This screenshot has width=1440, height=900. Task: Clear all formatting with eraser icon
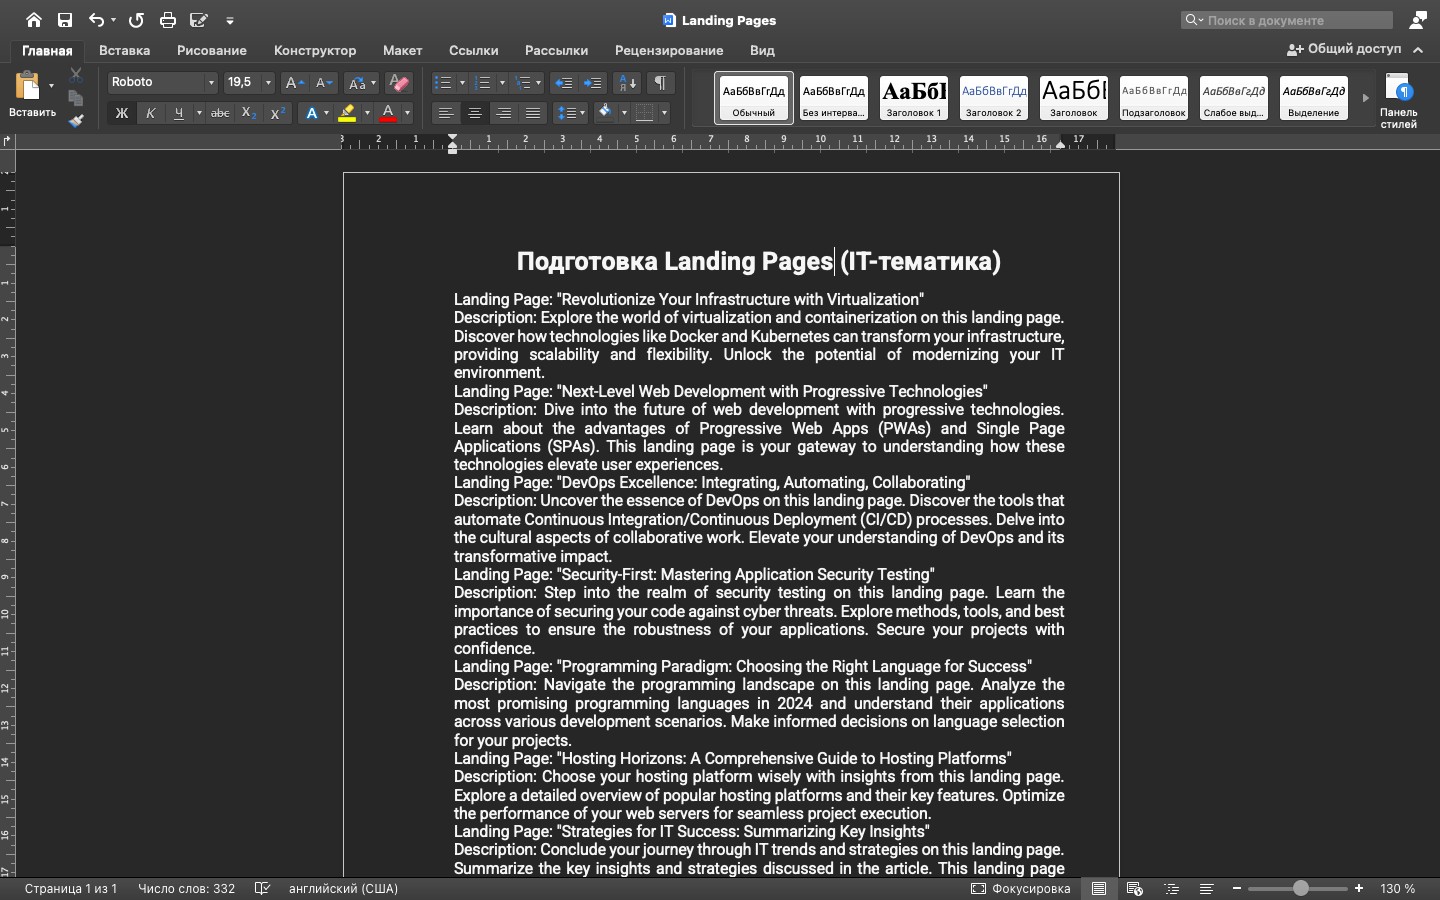399,83
